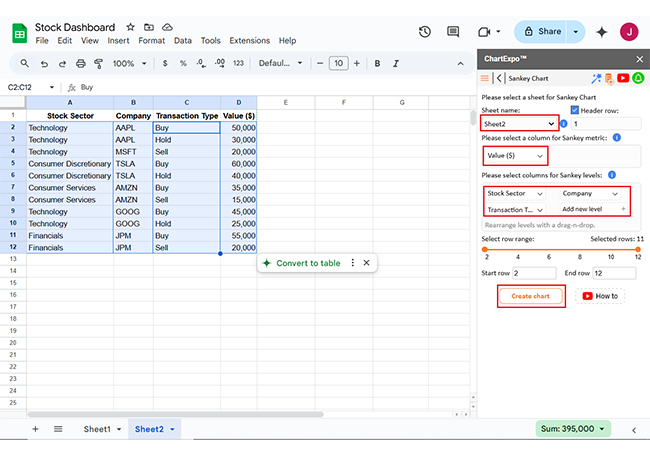Click the horizontal sheet scrollbar
This screenshot has height=456, width=650.
point(175,414)
